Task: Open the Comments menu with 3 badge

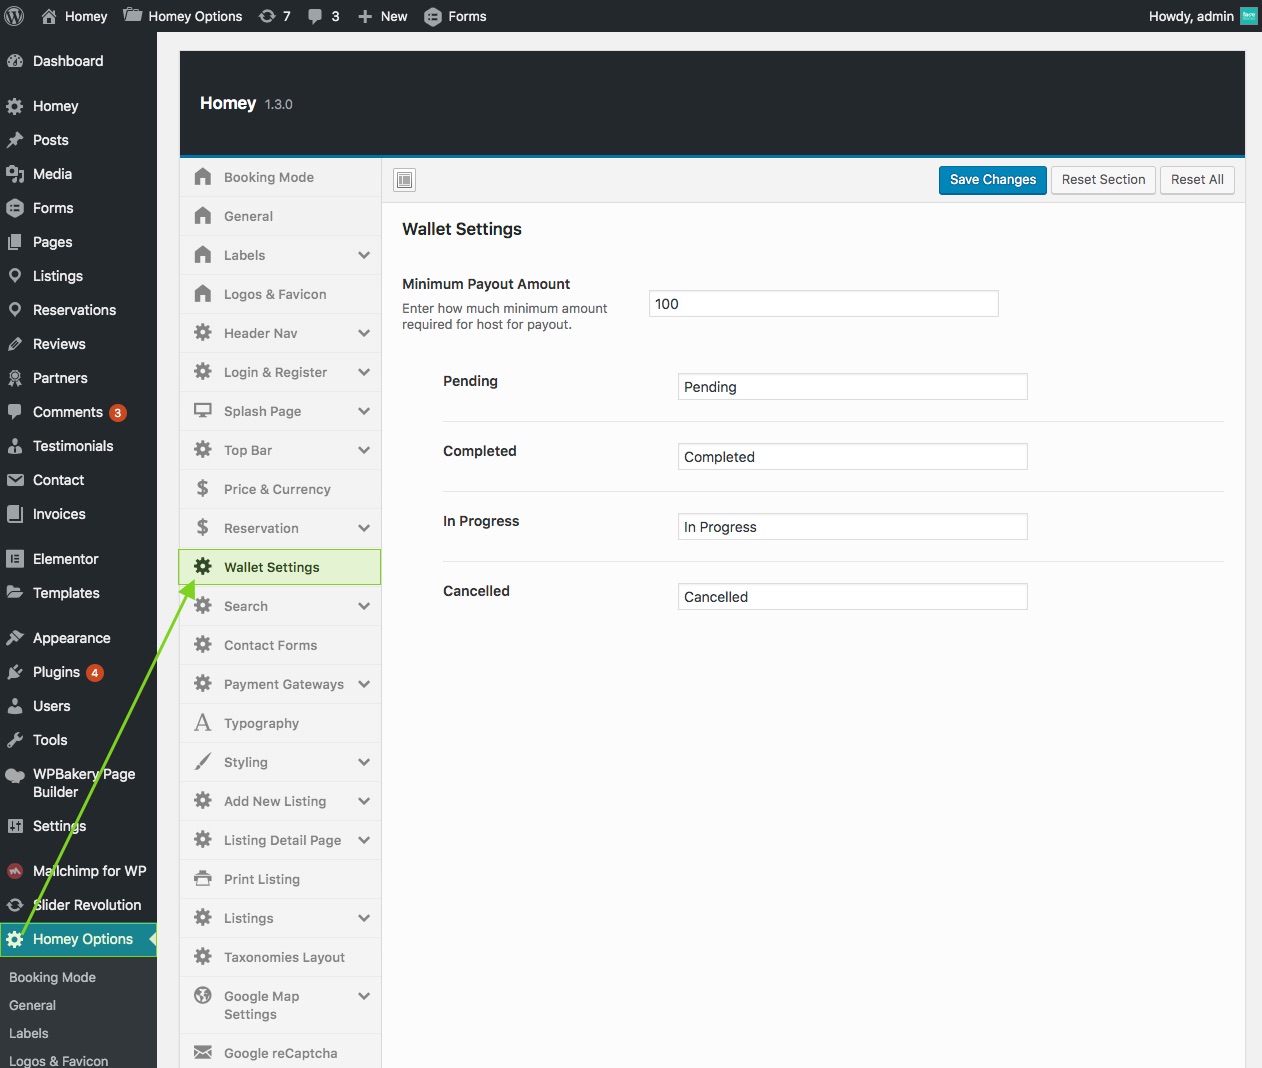Action: (x=78, y=412)
